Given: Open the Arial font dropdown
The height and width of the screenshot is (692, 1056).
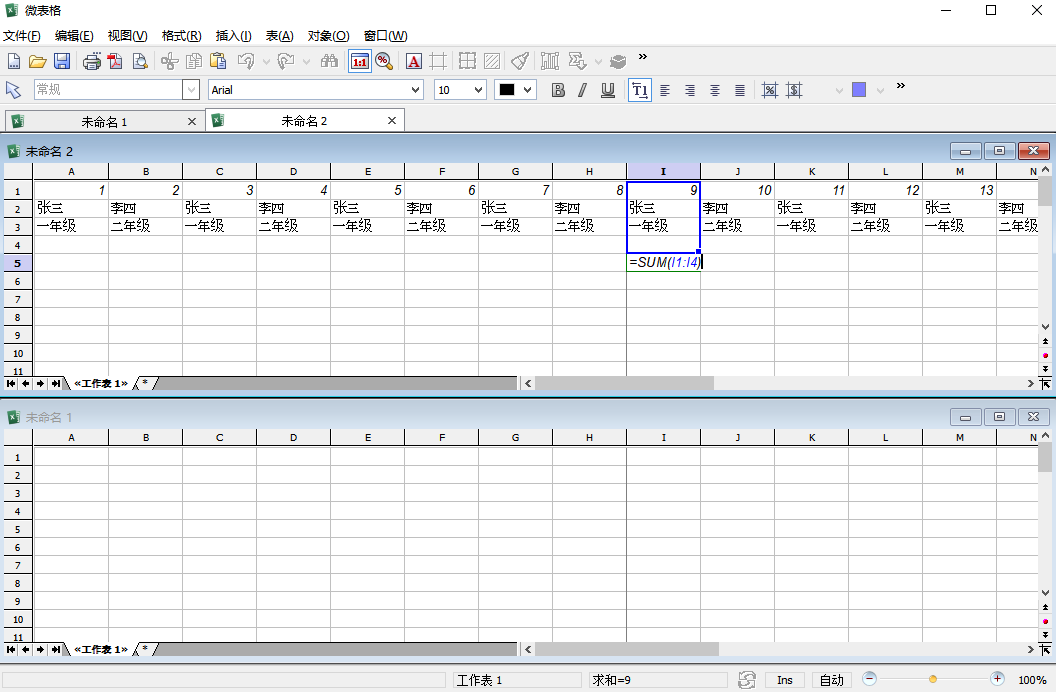Looking at the screenshot, I should [x=416, y=90].
